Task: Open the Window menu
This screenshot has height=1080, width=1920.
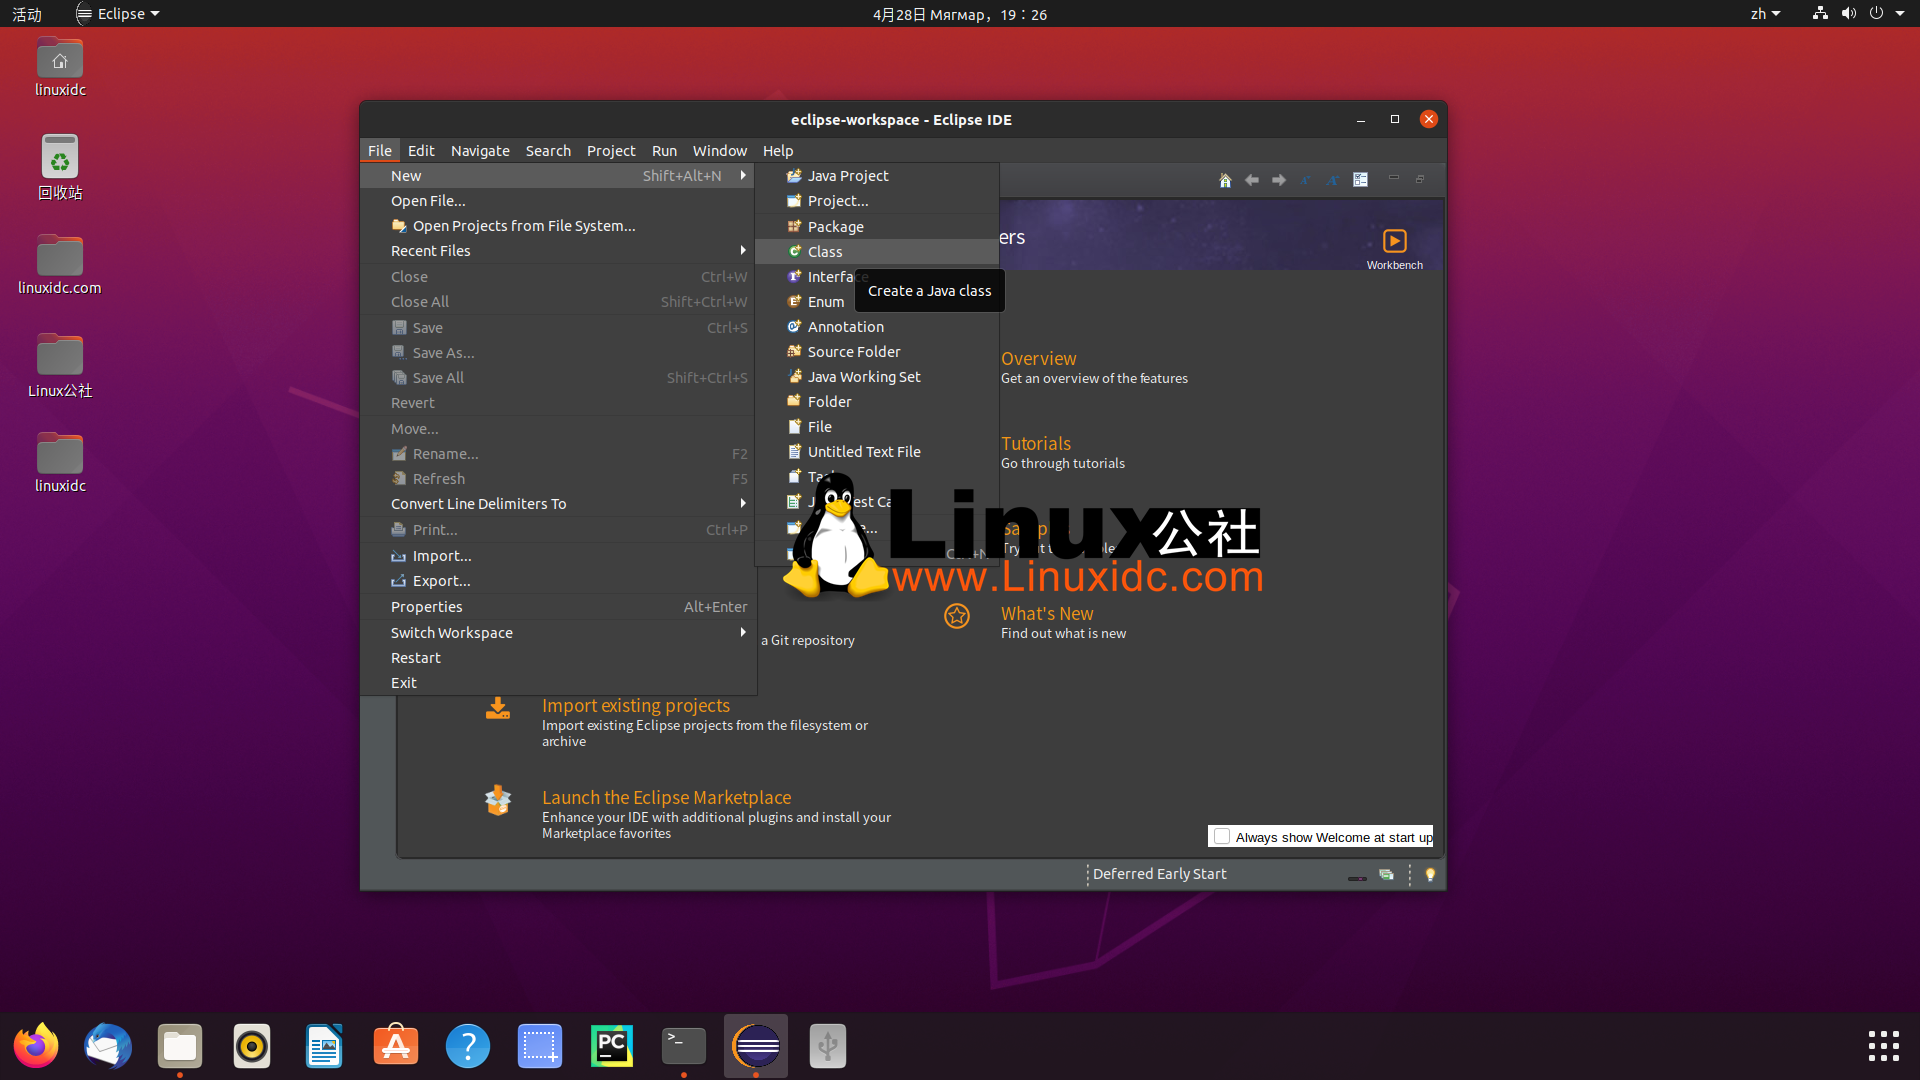Action: (720, 151)
